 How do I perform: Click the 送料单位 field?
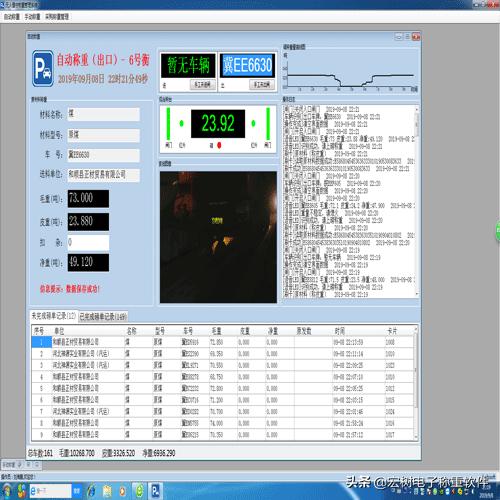pyautogui.click(x=103, y=175)
